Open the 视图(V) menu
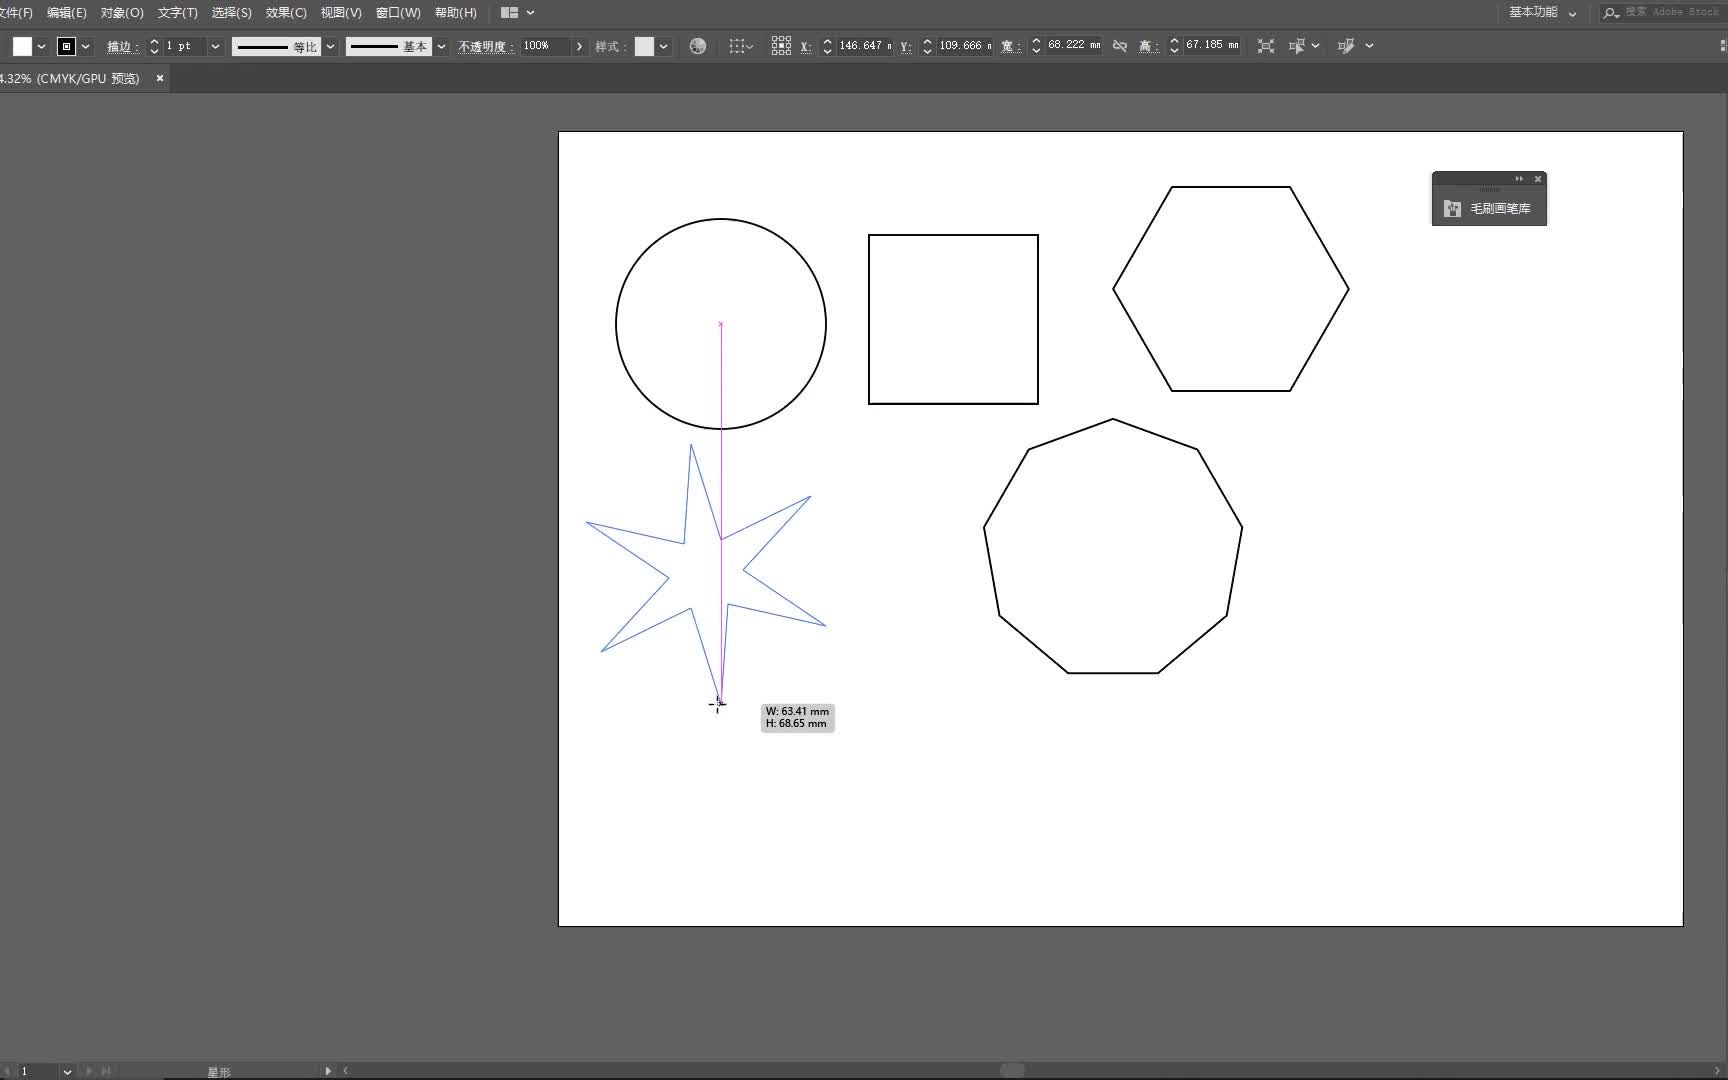1728x1080 pixels. coord(341,13)
